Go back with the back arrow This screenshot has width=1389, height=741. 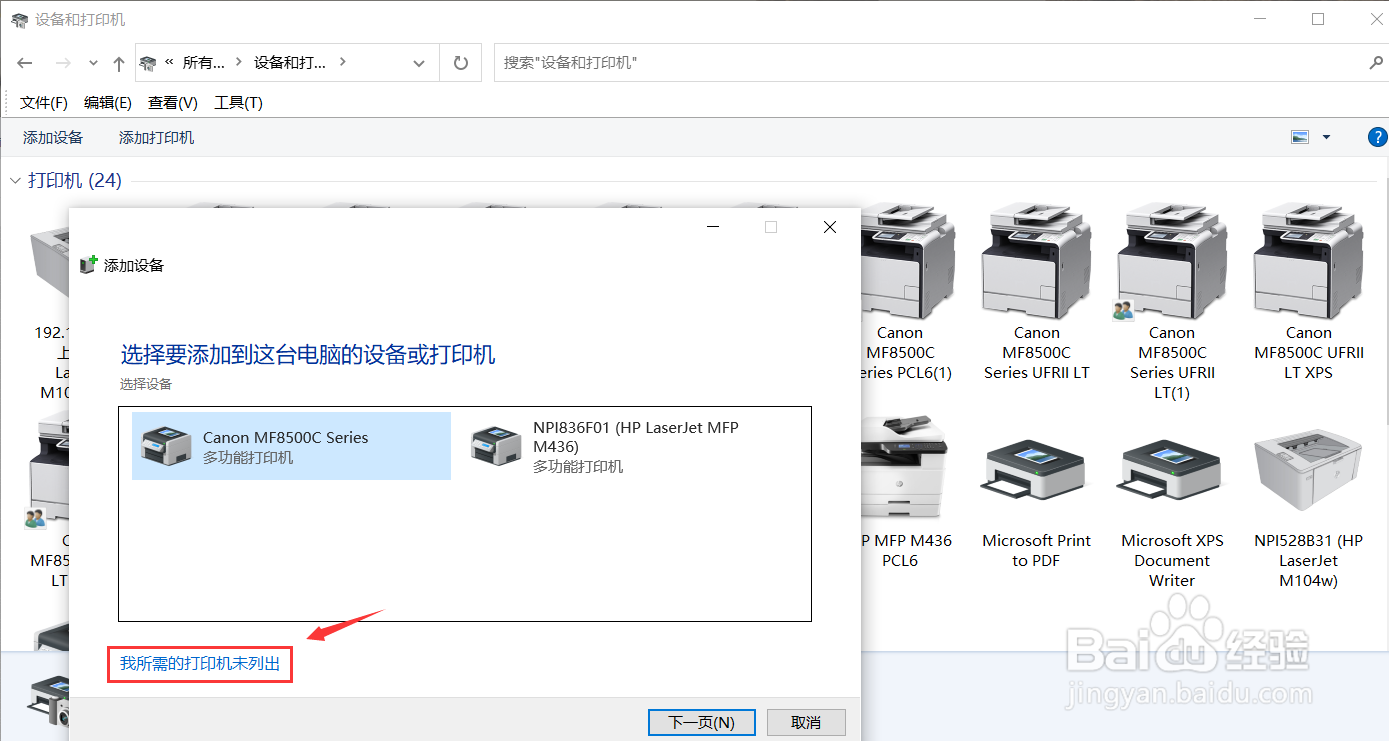click(25, 63)
